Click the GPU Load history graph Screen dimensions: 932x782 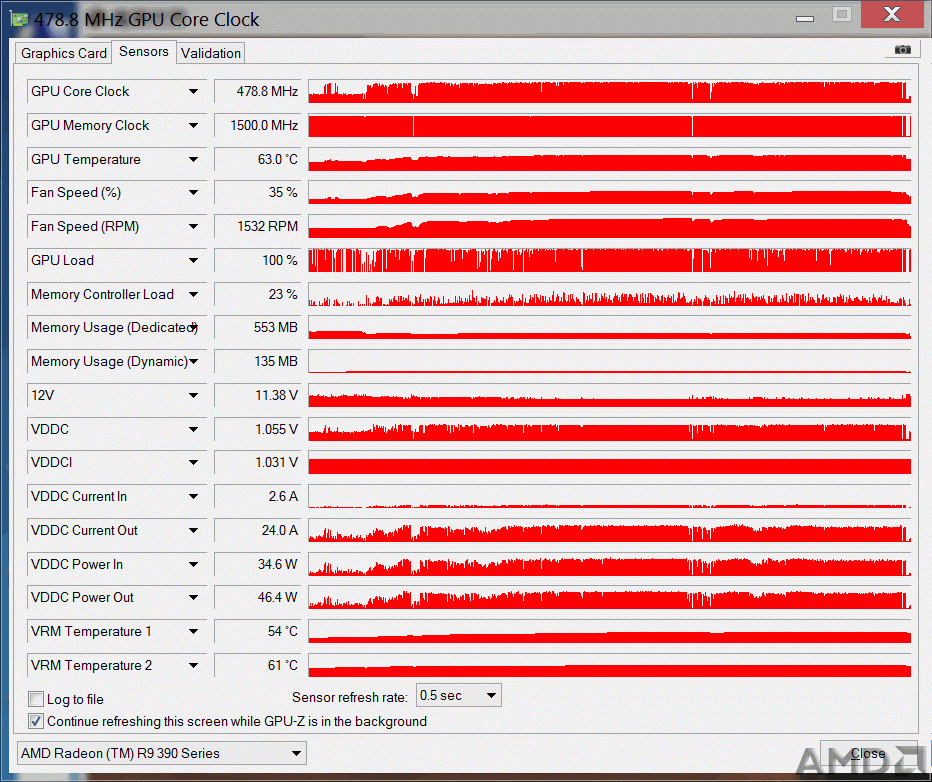click(x=609, y=260)
